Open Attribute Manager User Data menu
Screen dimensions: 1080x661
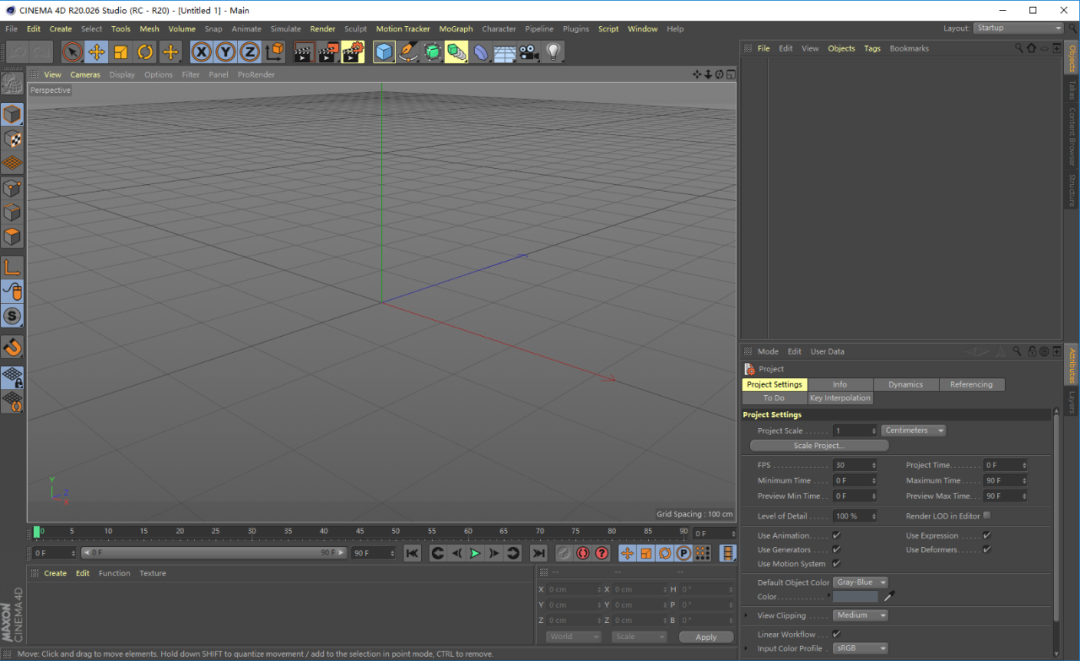tap(827, 351)
